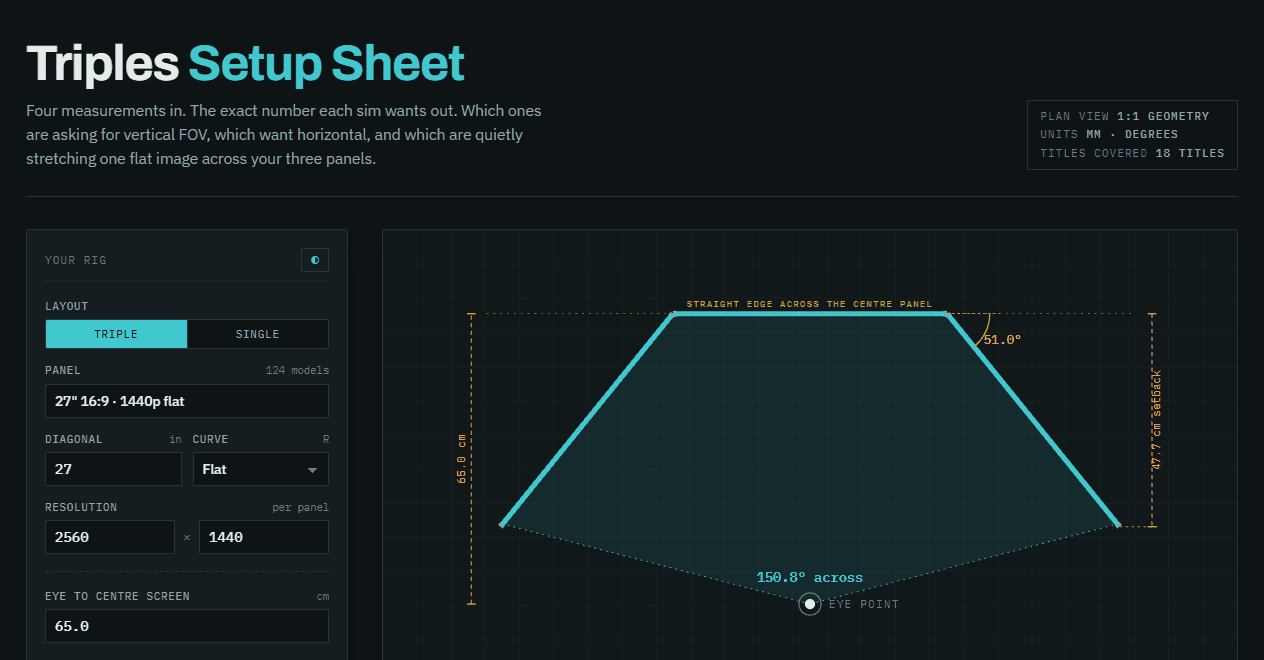
Task: Edit the horizontal resolution field 2560
Action: tap(110, 537)
